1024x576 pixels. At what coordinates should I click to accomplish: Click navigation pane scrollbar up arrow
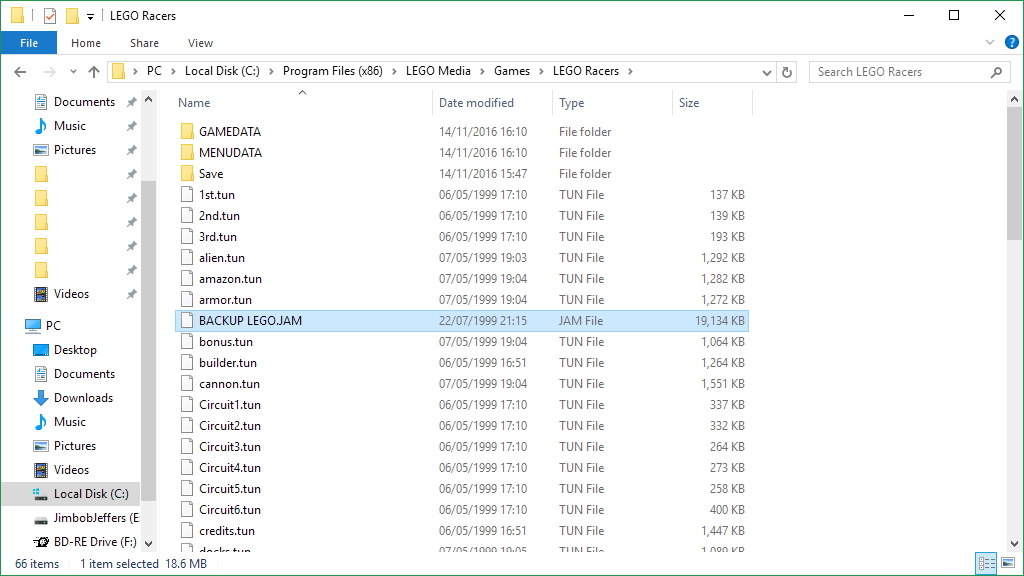[x=148, y=100]
